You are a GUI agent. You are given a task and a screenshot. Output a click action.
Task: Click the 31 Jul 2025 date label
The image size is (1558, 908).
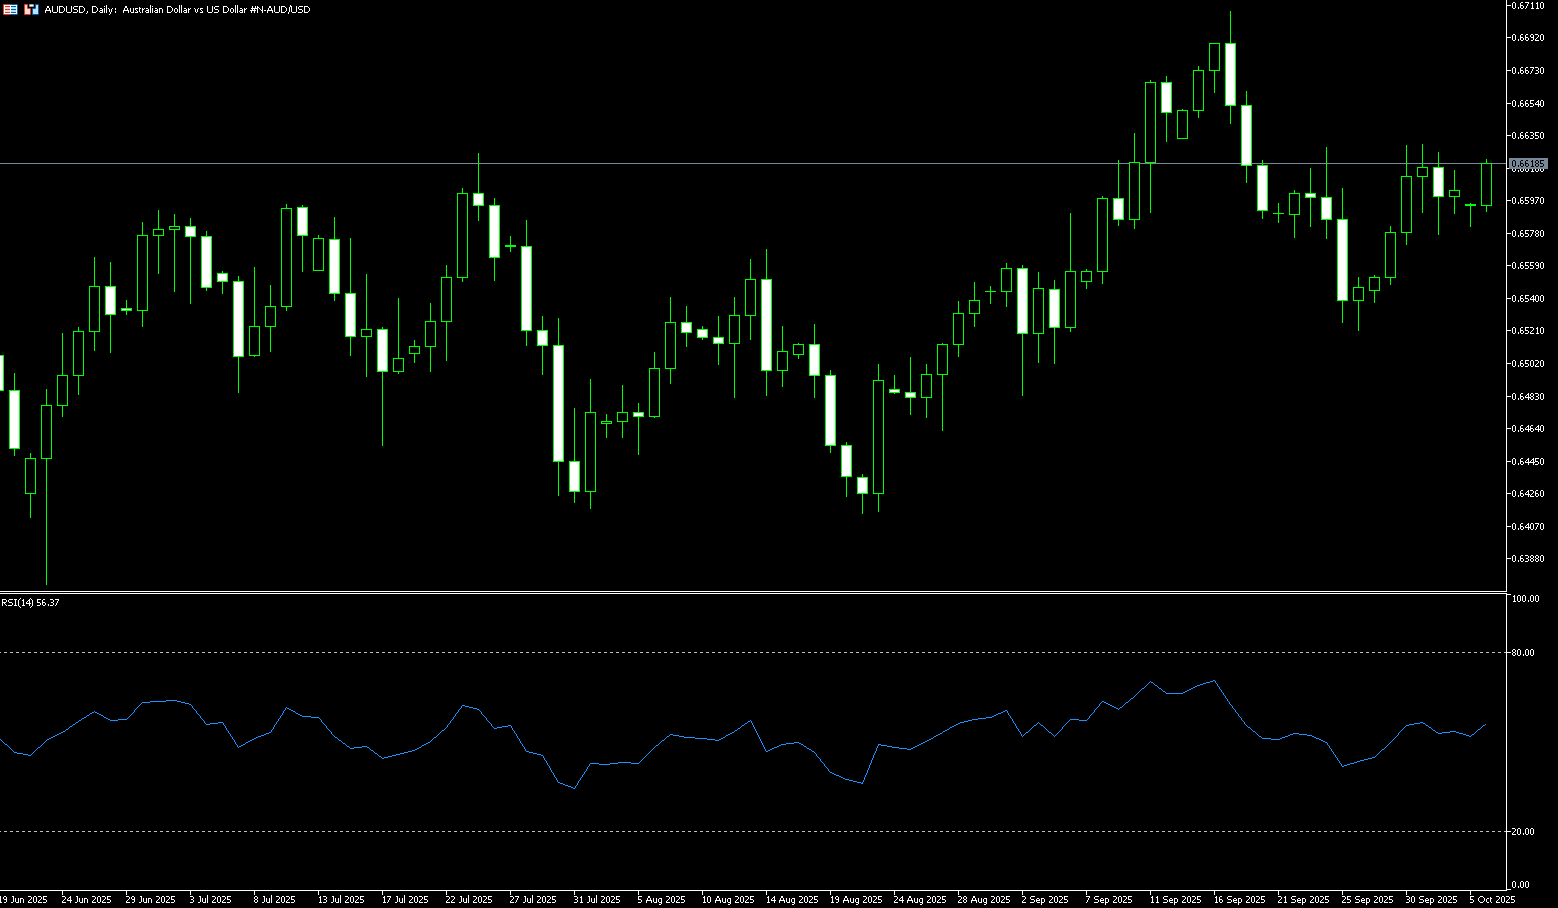598,900
